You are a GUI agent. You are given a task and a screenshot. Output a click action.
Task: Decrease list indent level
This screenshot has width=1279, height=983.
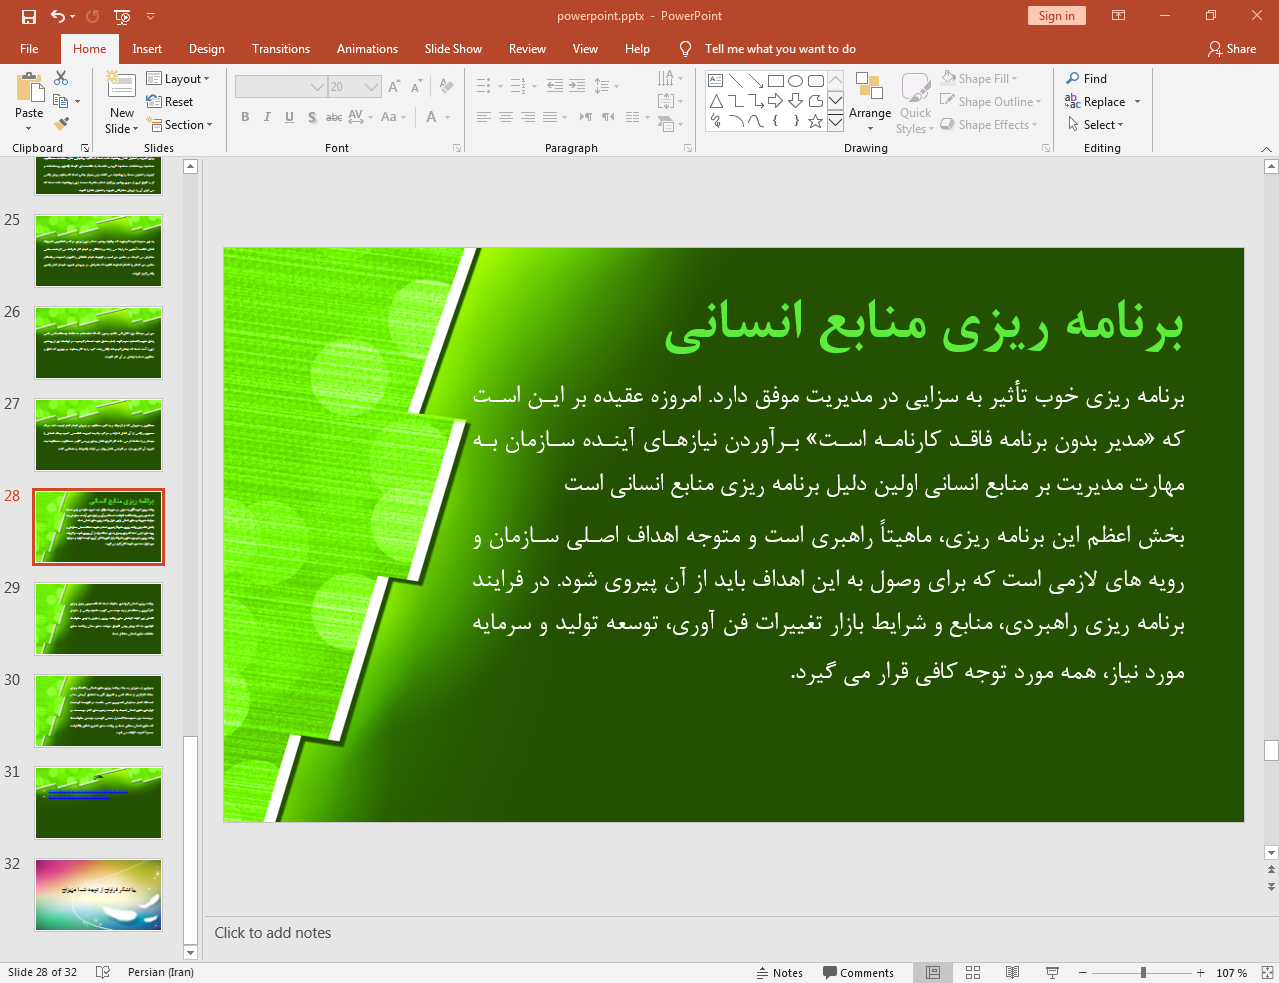click(555, 86)
